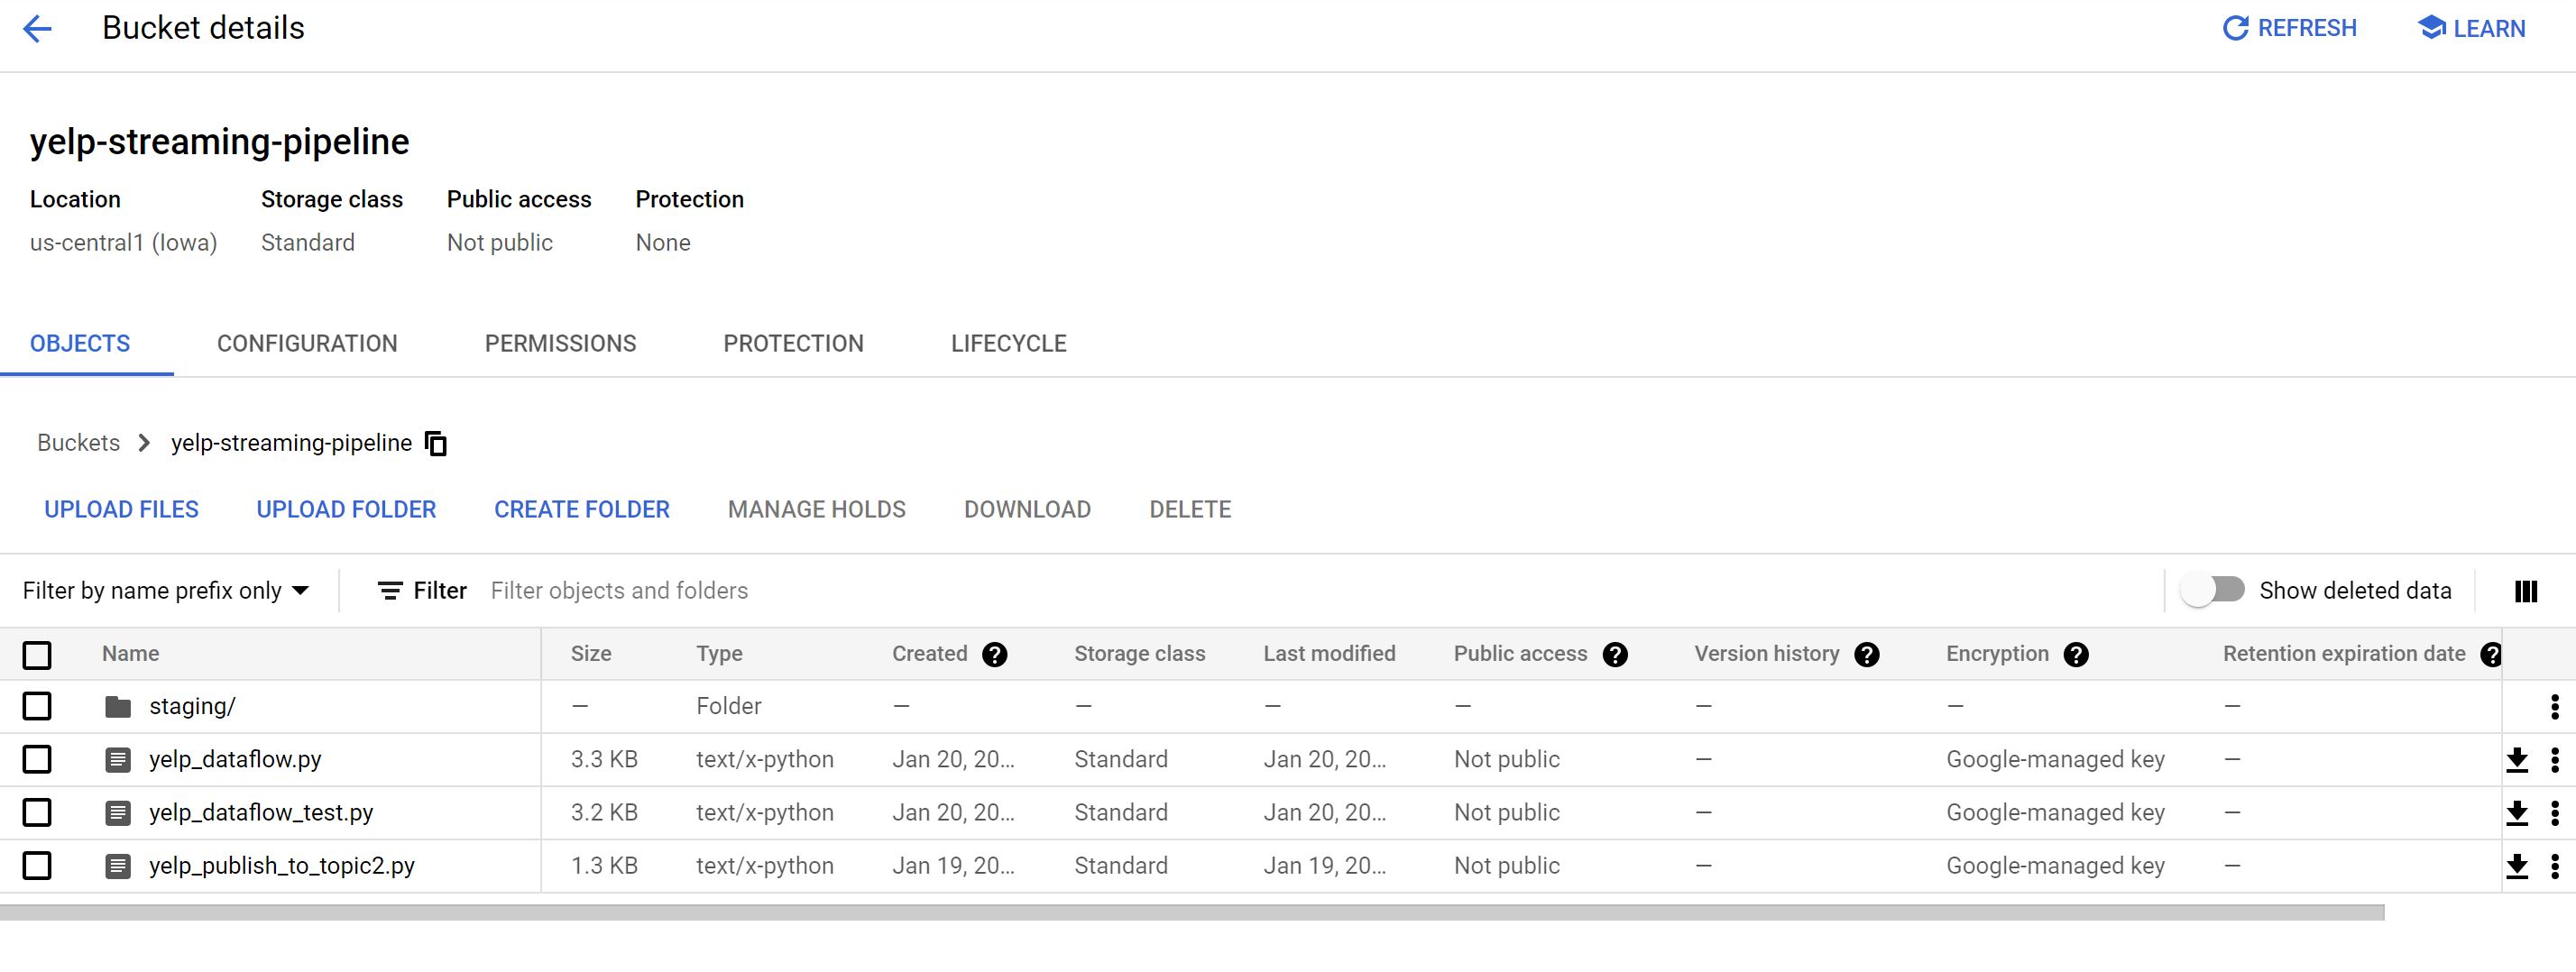Check the yelp_dataflow.py row checkbox

pyautogui.click(x=37, y=759)
